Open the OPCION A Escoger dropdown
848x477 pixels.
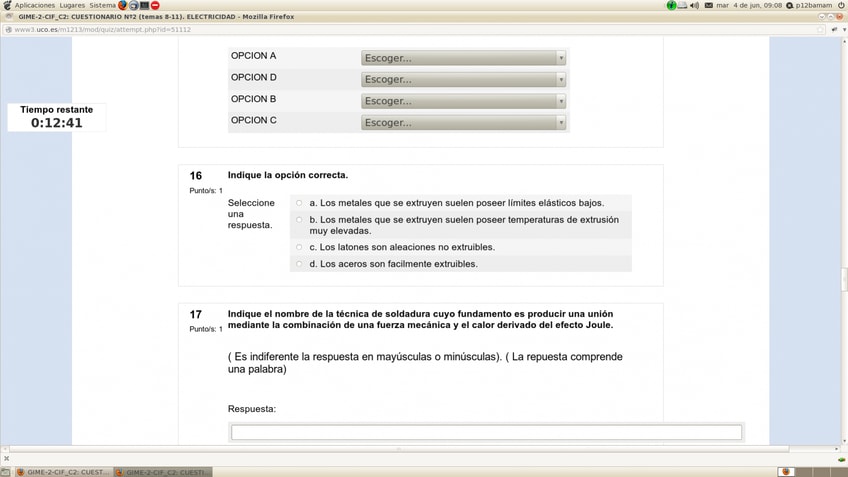tap(463, 58)
